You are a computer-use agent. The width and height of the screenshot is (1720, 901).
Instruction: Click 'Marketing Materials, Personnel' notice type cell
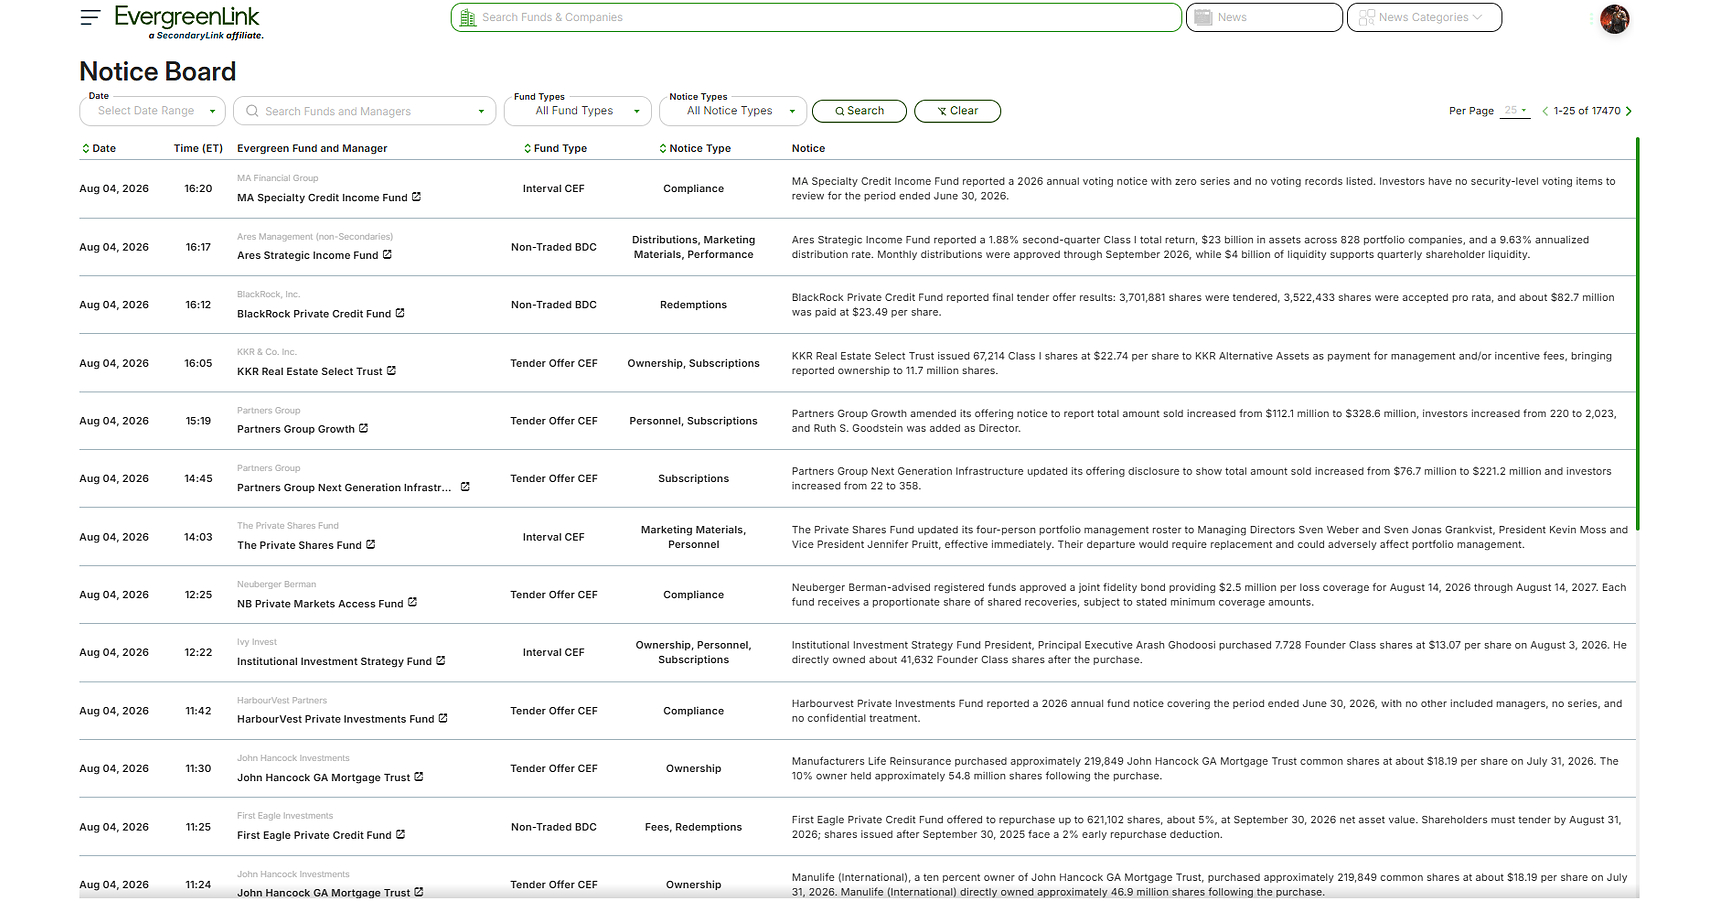pyautogui.click(x=694, y=537)
